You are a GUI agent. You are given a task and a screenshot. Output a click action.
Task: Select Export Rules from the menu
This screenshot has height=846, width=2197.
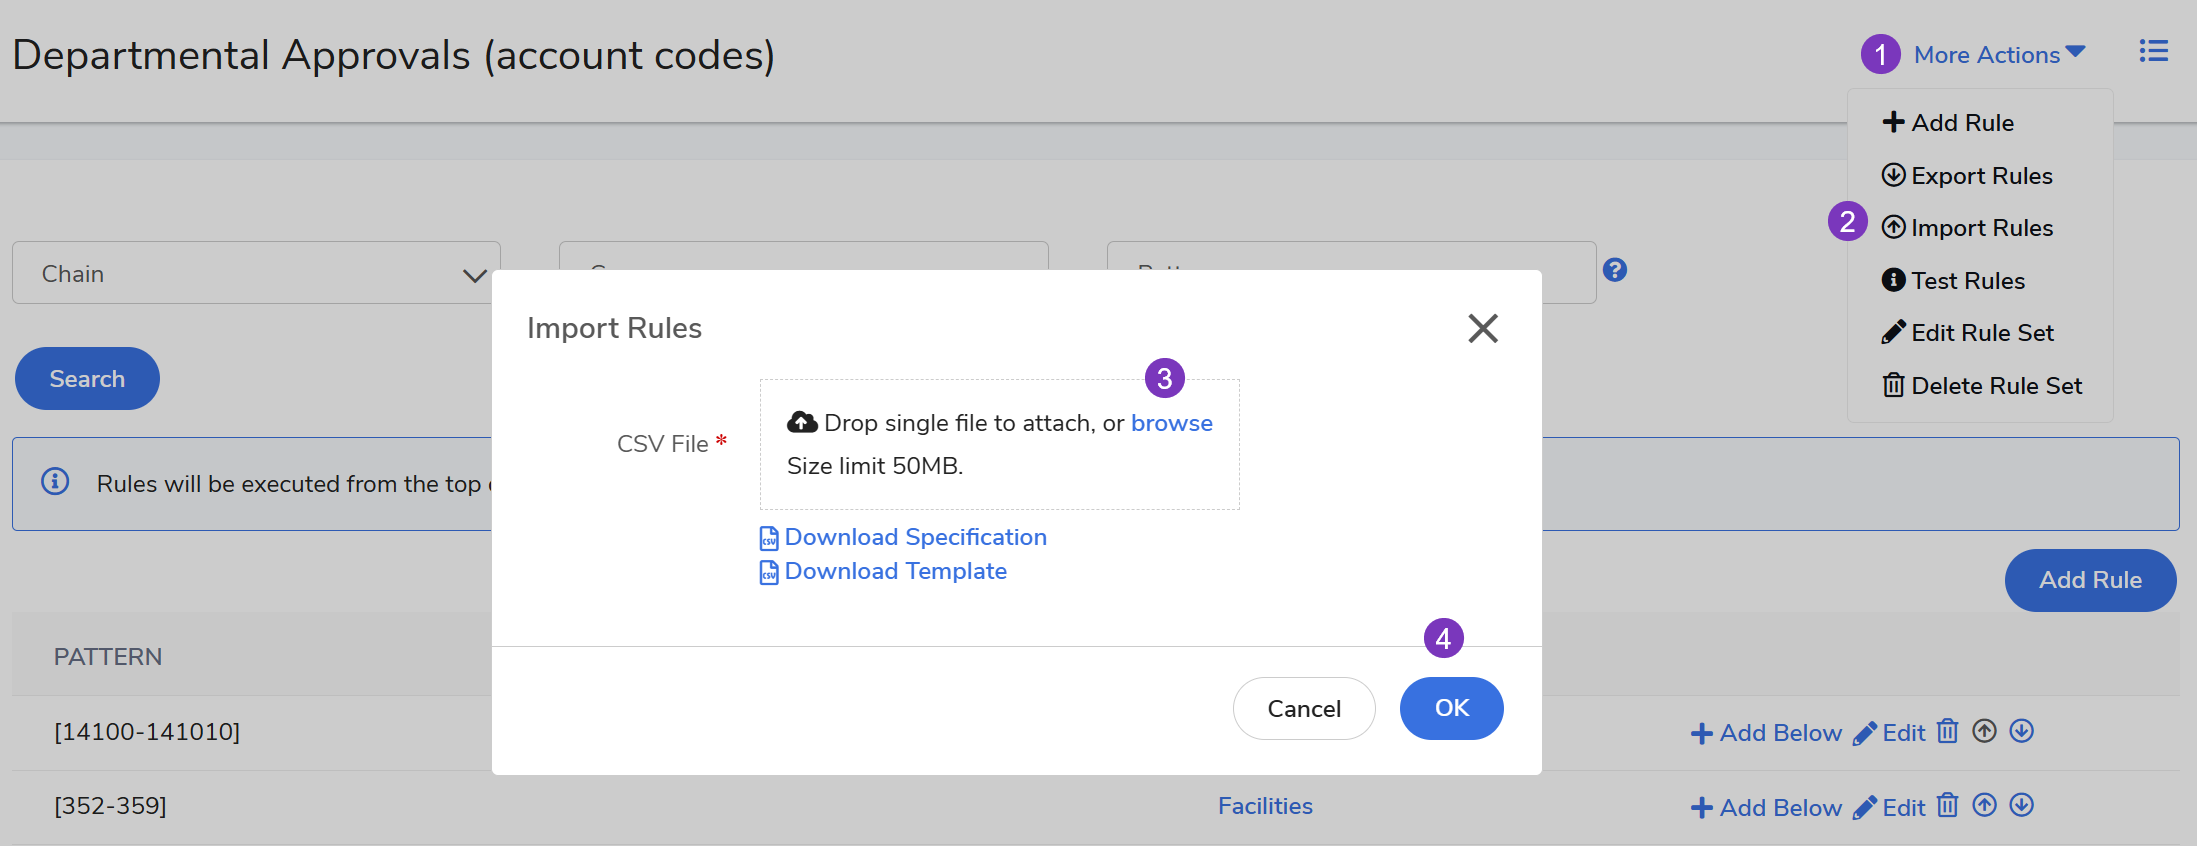(x=1980, y=176)
